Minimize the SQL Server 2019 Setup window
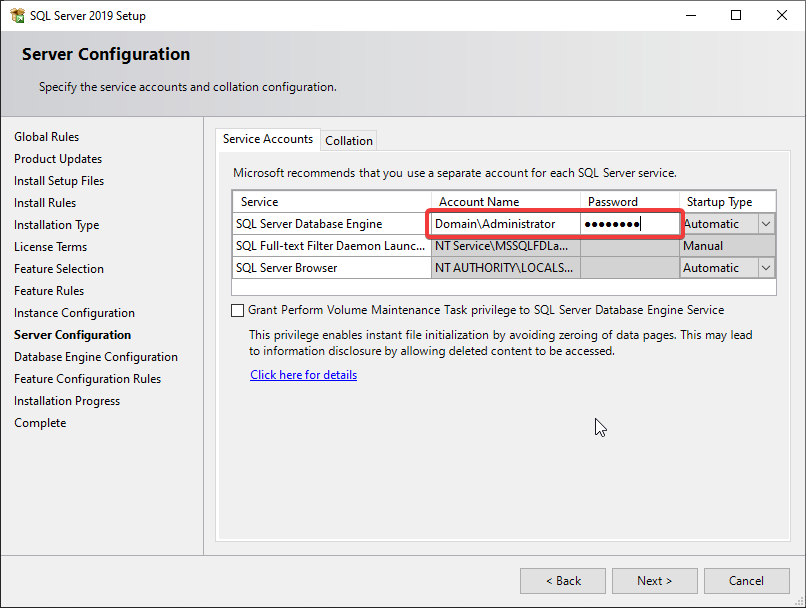This screenshot has width=806, height=608. (x=691, y=15)
